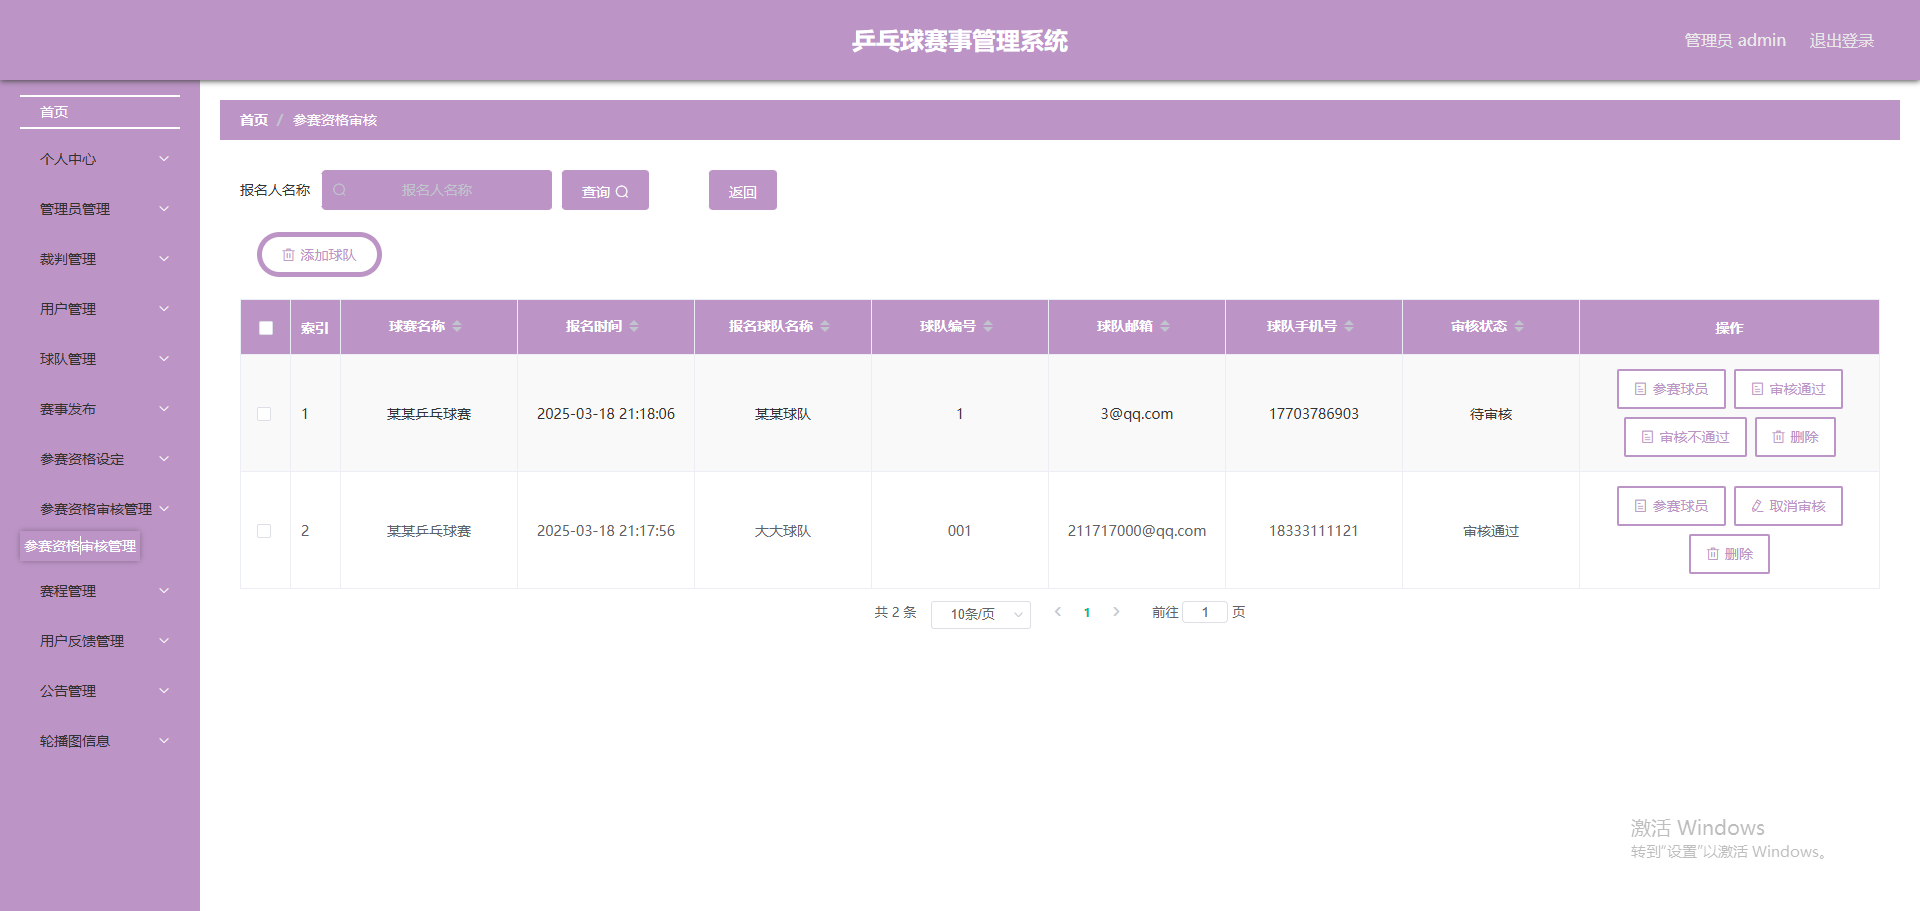Select 参赛资格审核管理 submenu item
The width and height of the screenshot is (1920, 911).
(80, 546)
